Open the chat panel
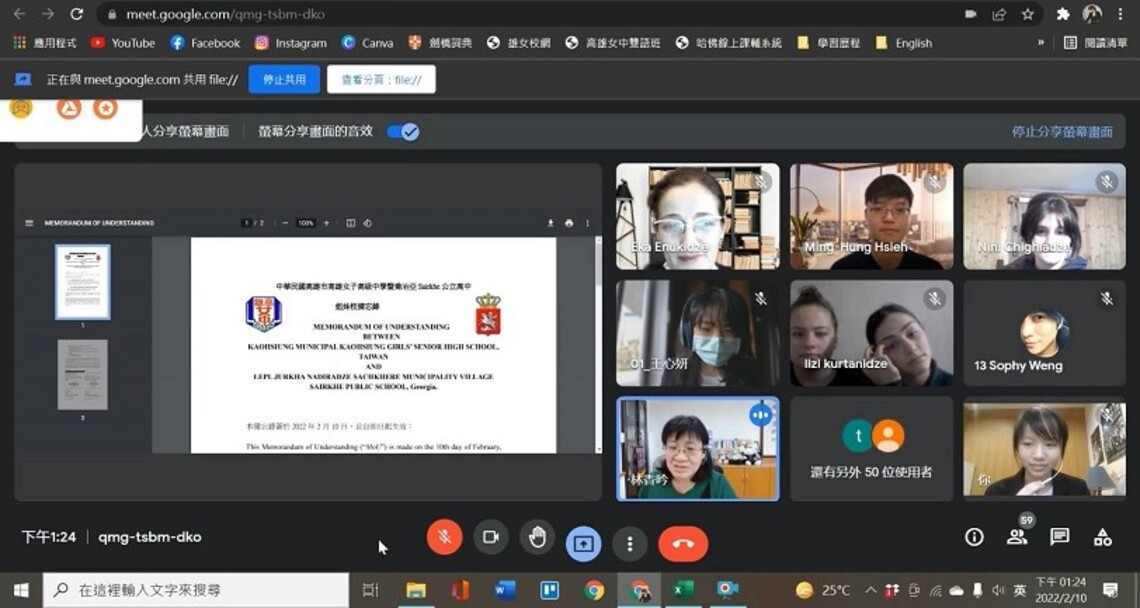 pos(1059,537)
